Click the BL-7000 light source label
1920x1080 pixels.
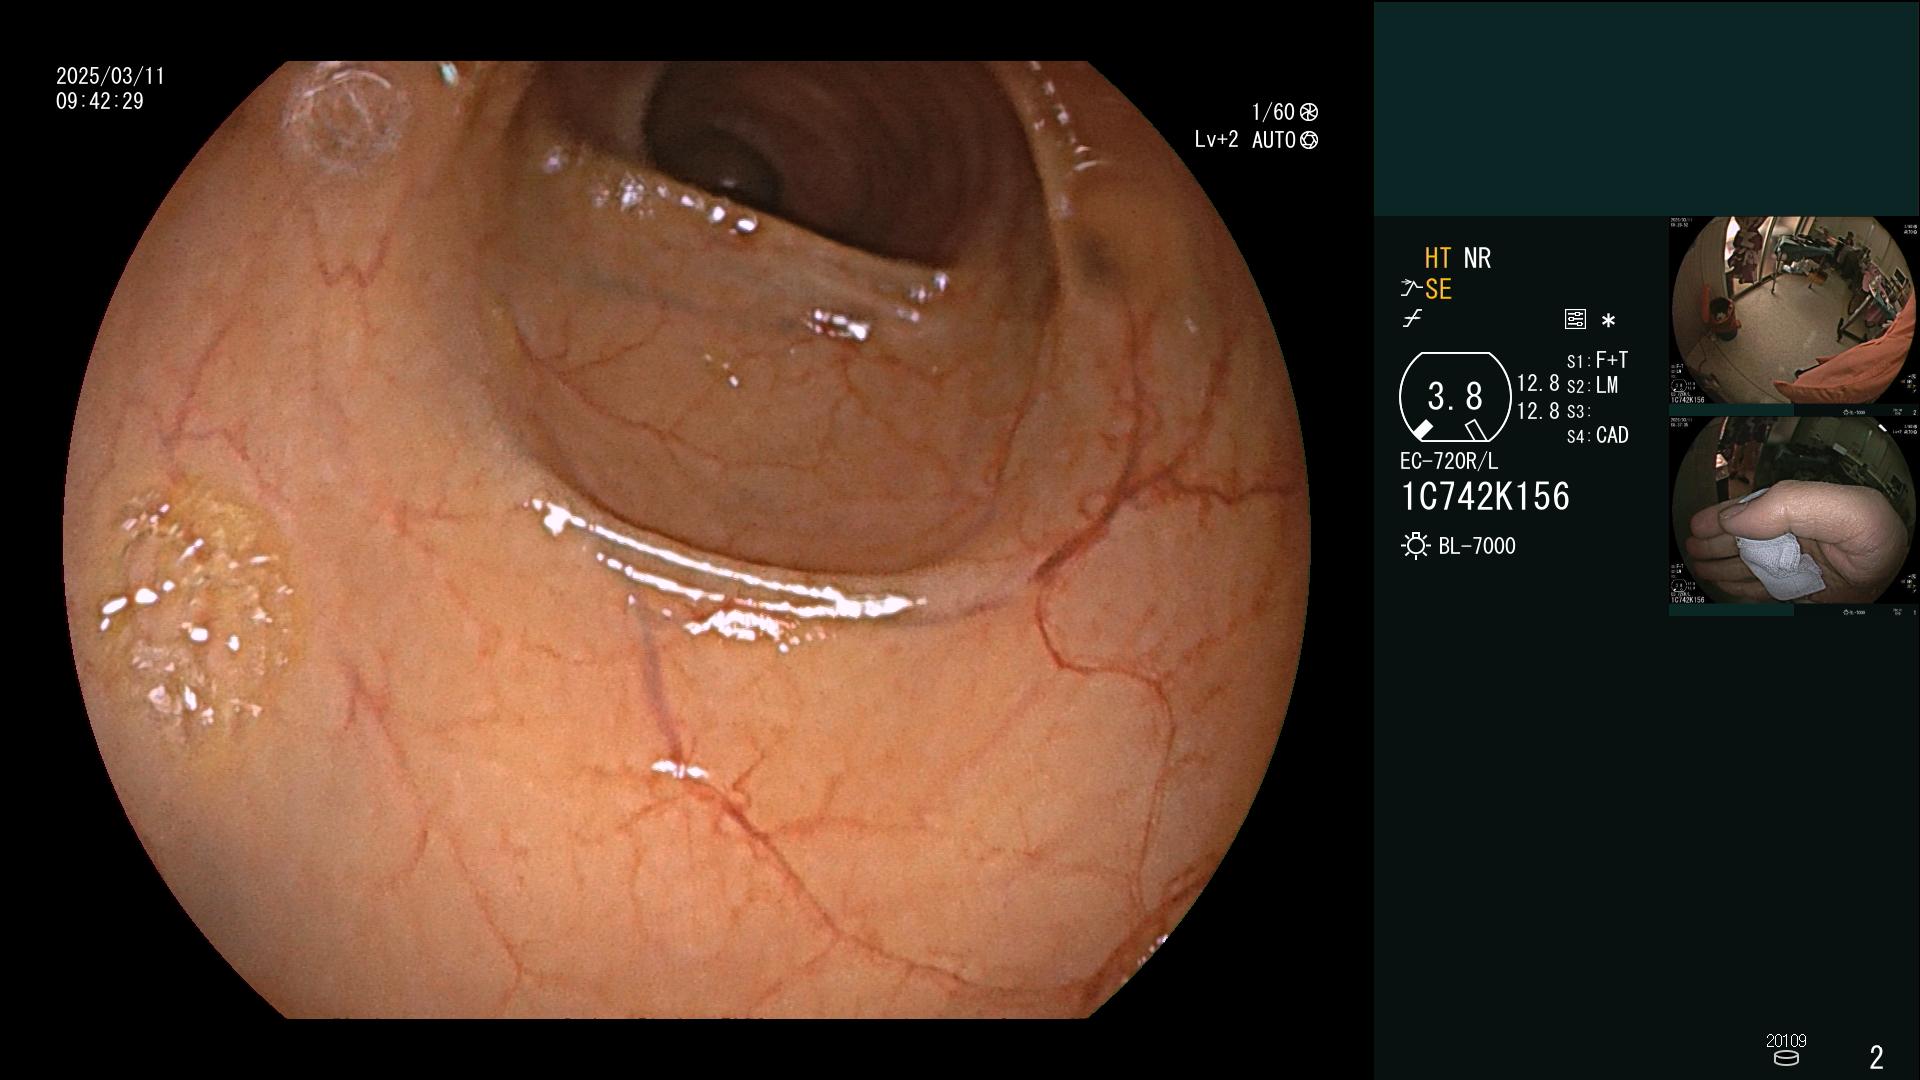click(x=1477, y=546)
